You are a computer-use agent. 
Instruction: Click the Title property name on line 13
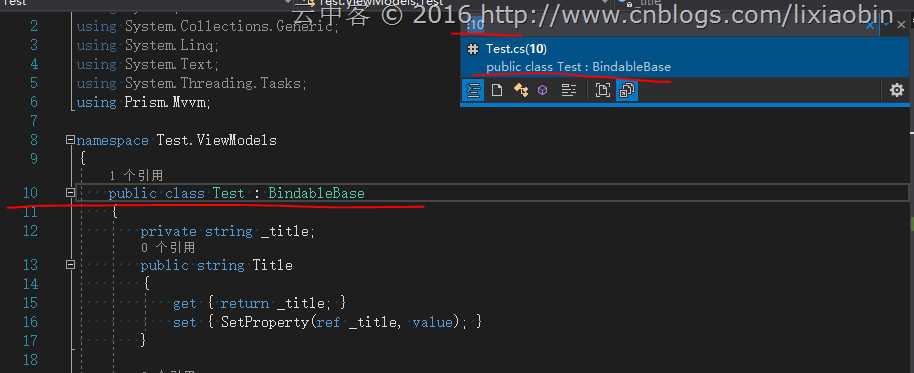272,265
